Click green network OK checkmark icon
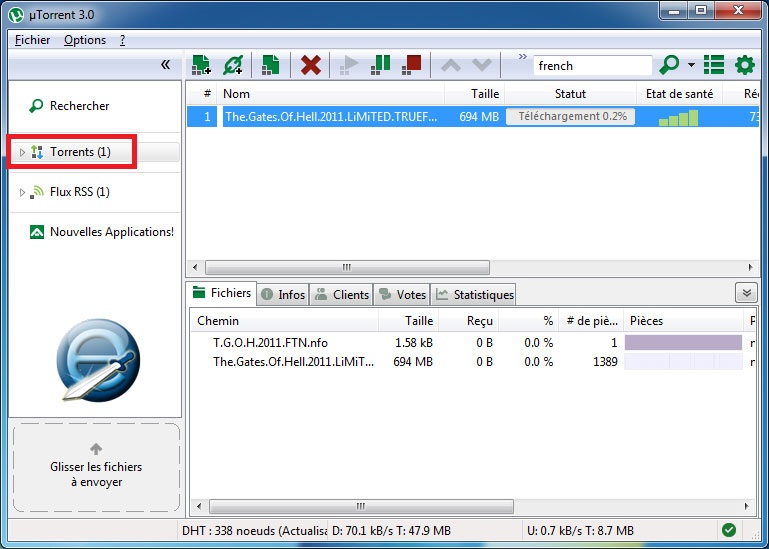 tap(729, 530)
